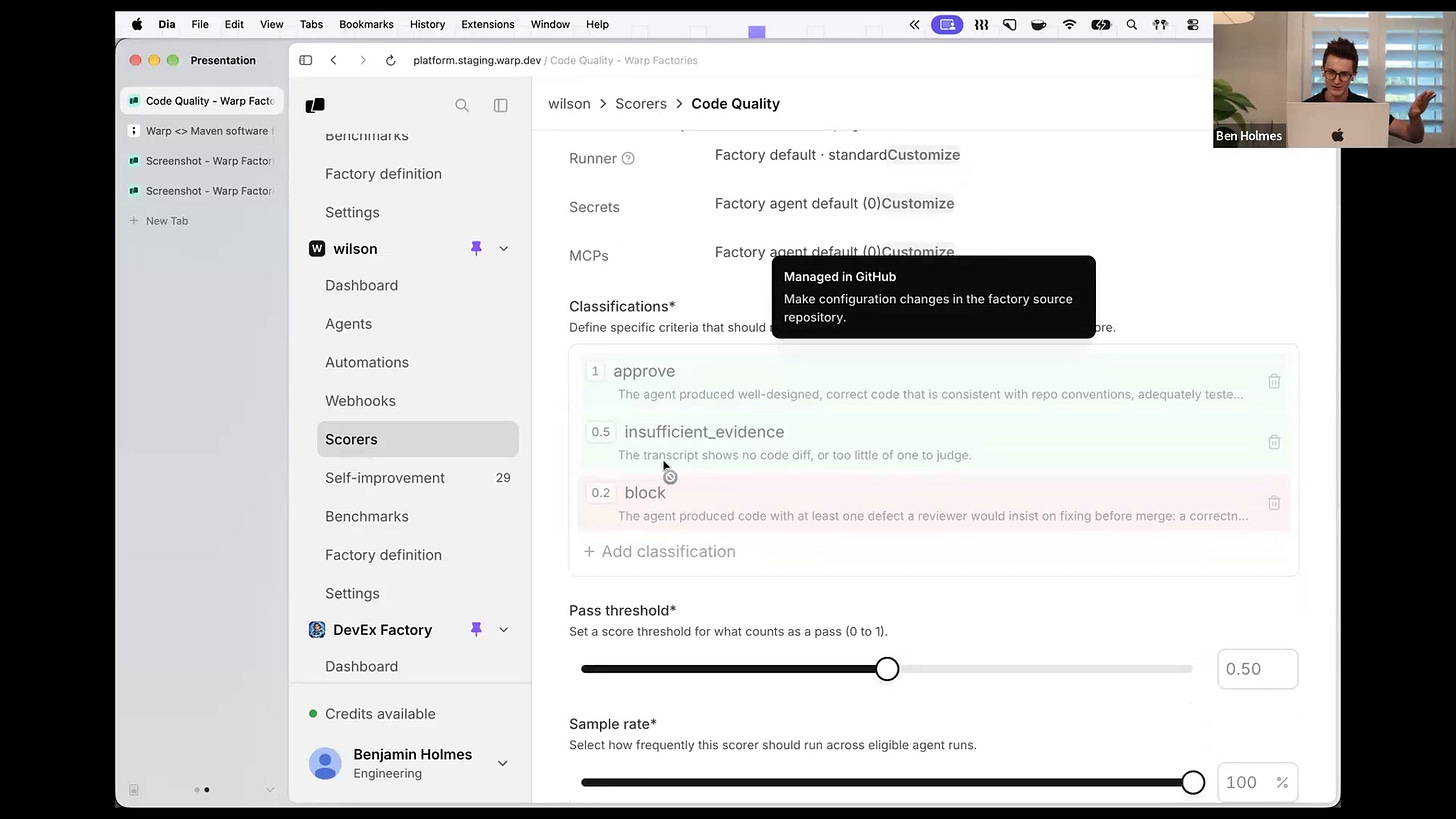The width and height of the screenshot is (1456, 819).
Task: Select the insufficient_evidence classification name
Action: click(x=704, y=432)
